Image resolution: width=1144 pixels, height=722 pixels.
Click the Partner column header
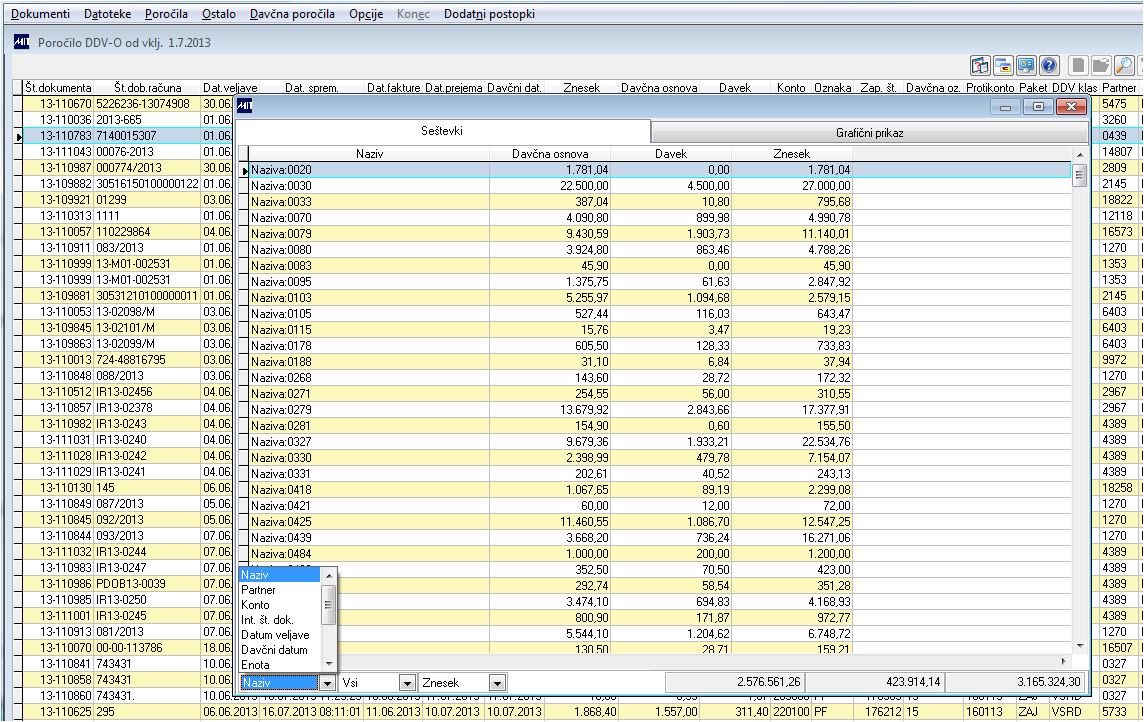tap(1118, 88)
